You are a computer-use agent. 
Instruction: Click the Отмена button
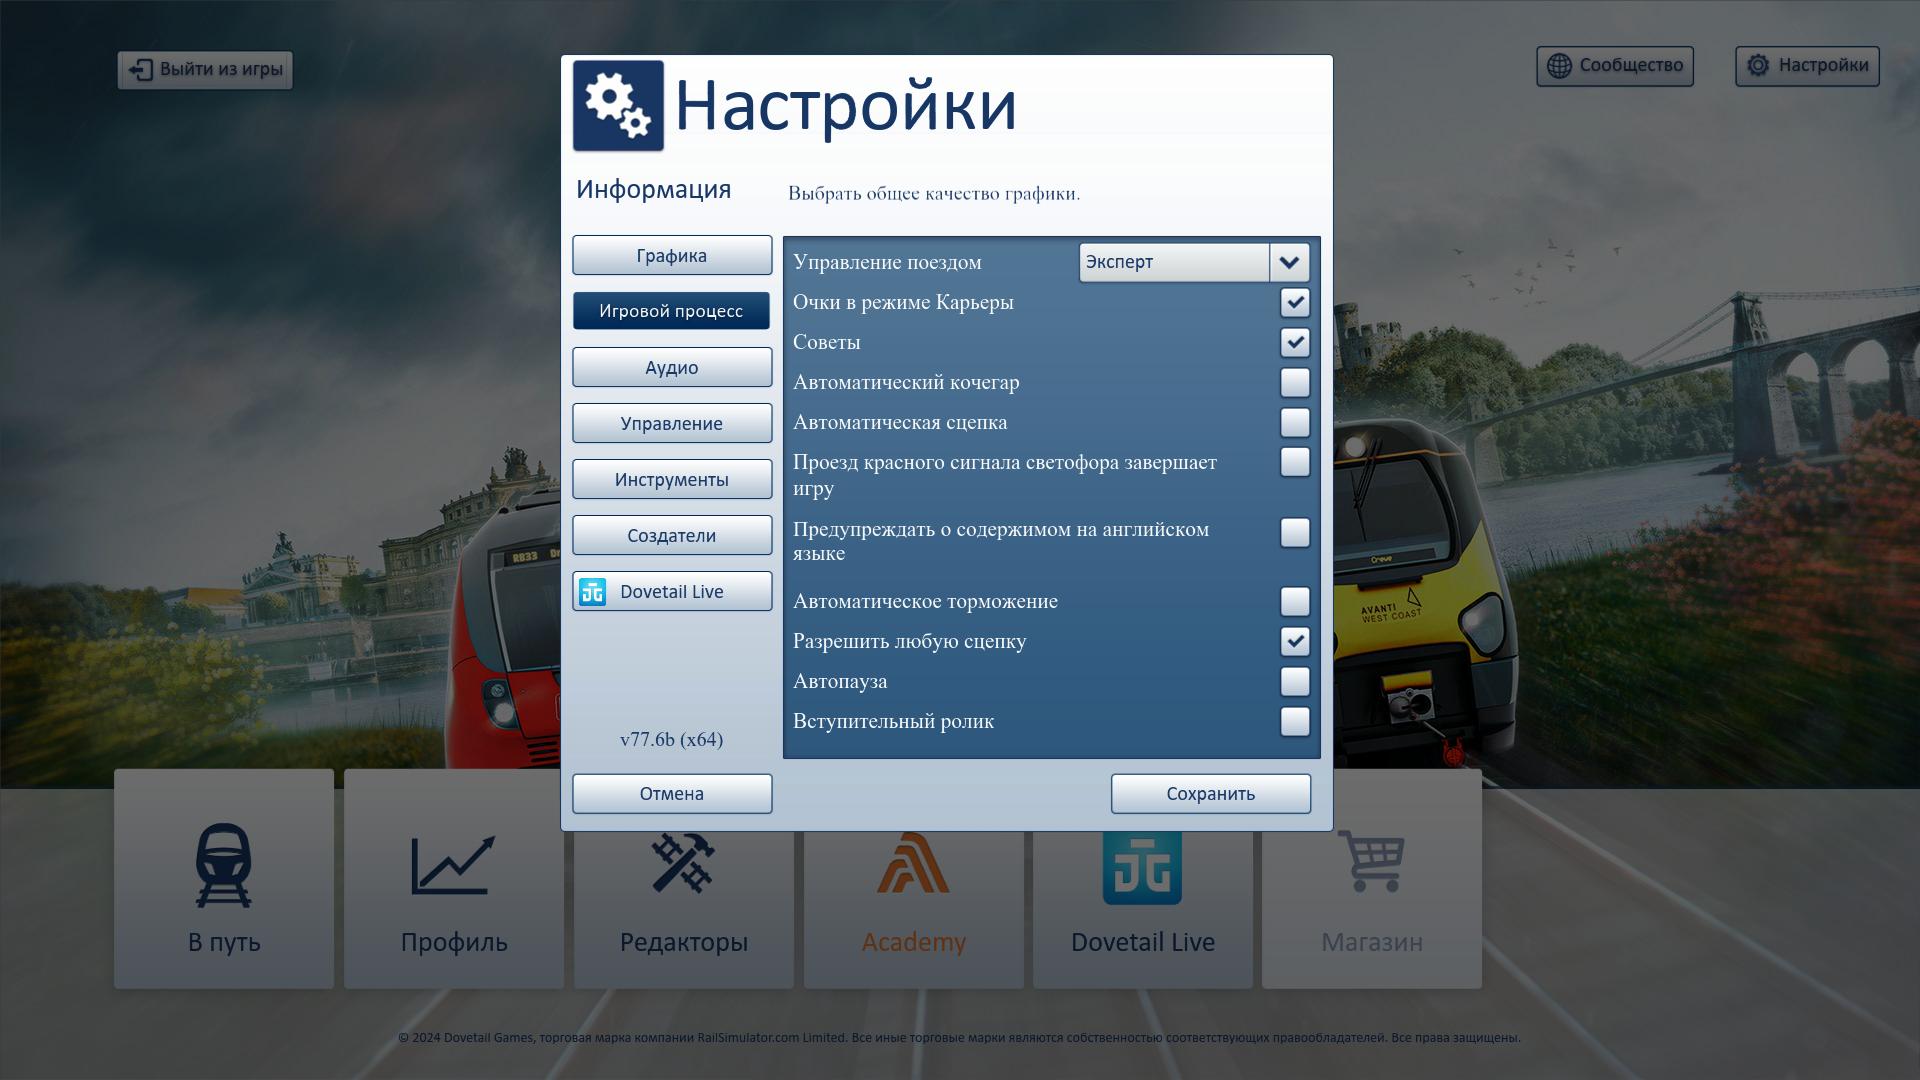click(x=672, y=794)
